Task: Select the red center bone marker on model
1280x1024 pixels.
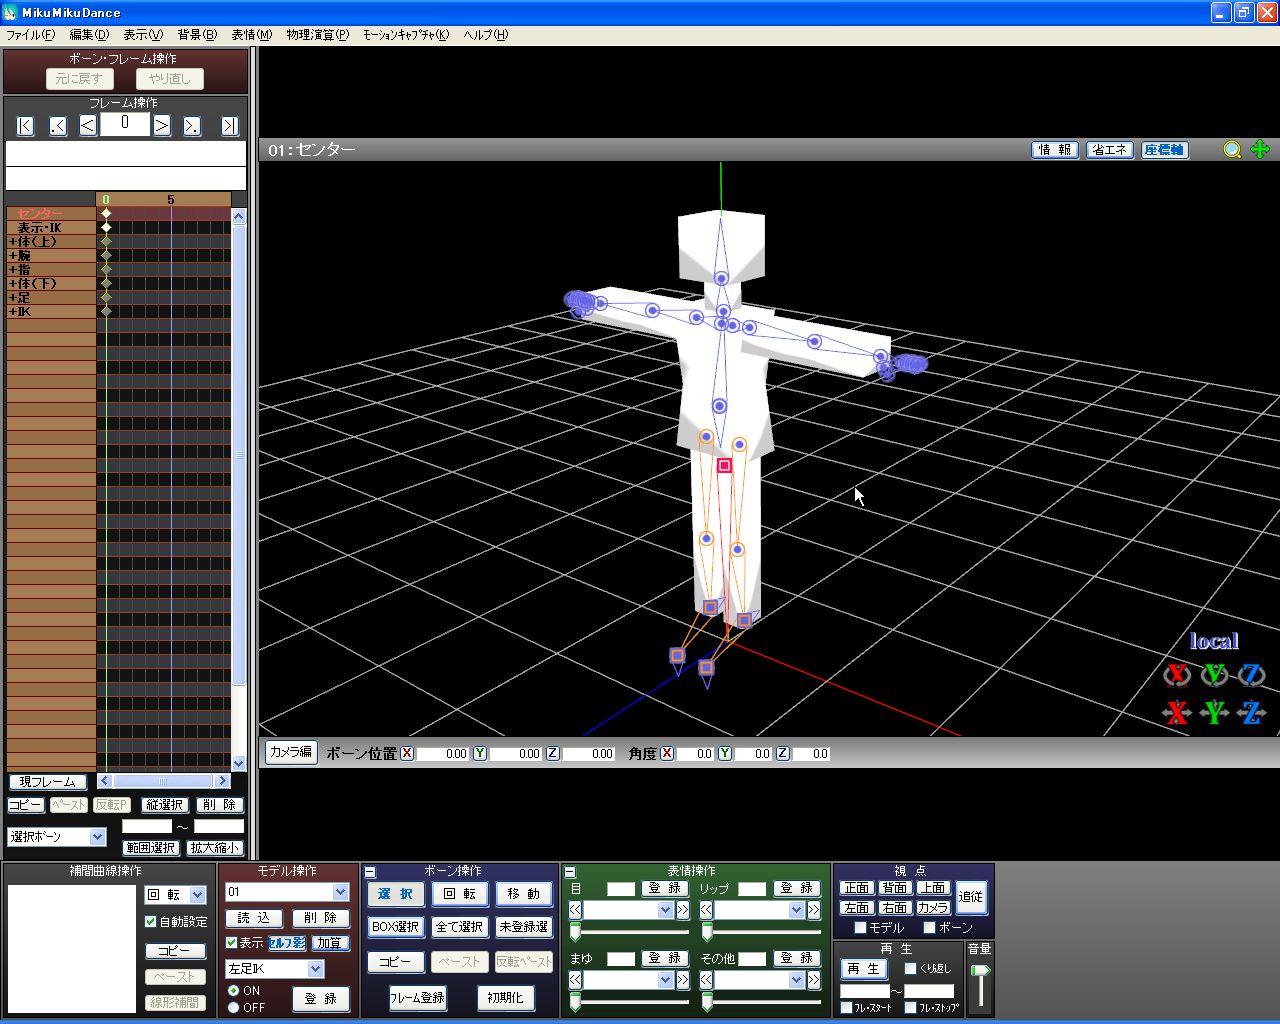Action: click(725, 465)
